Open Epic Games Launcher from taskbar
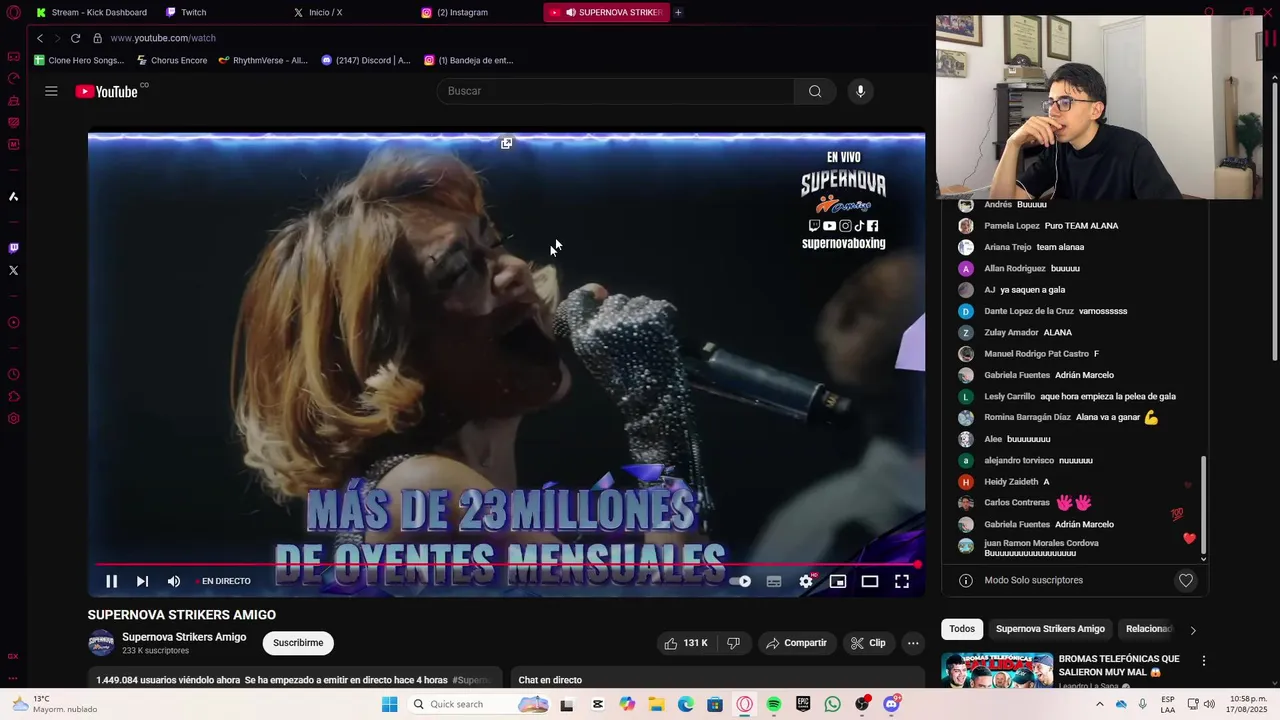This screenshot has height=720, width=1280. click(x=803, y=704)
